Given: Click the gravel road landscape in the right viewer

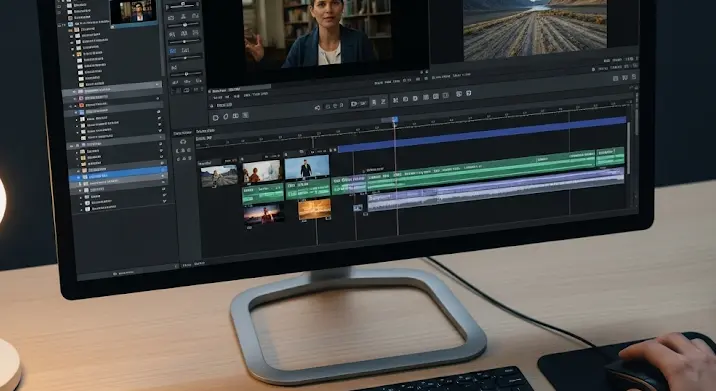Looking at the screenshot, I should [x=535, y=30].
